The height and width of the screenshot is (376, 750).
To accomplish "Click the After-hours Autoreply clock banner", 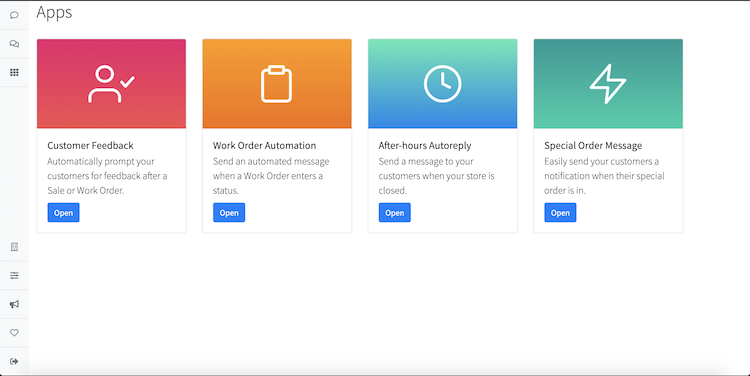I will (x=442, y=84).
